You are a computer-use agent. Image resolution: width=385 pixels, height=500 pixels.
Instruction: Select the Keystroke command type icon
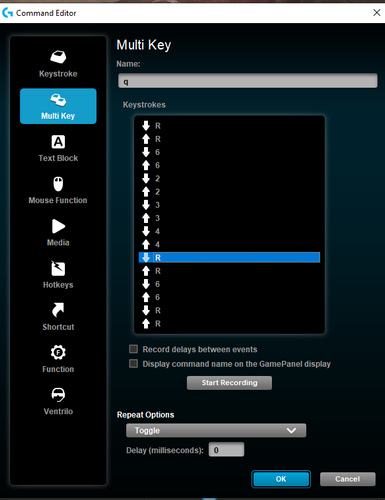58,57
